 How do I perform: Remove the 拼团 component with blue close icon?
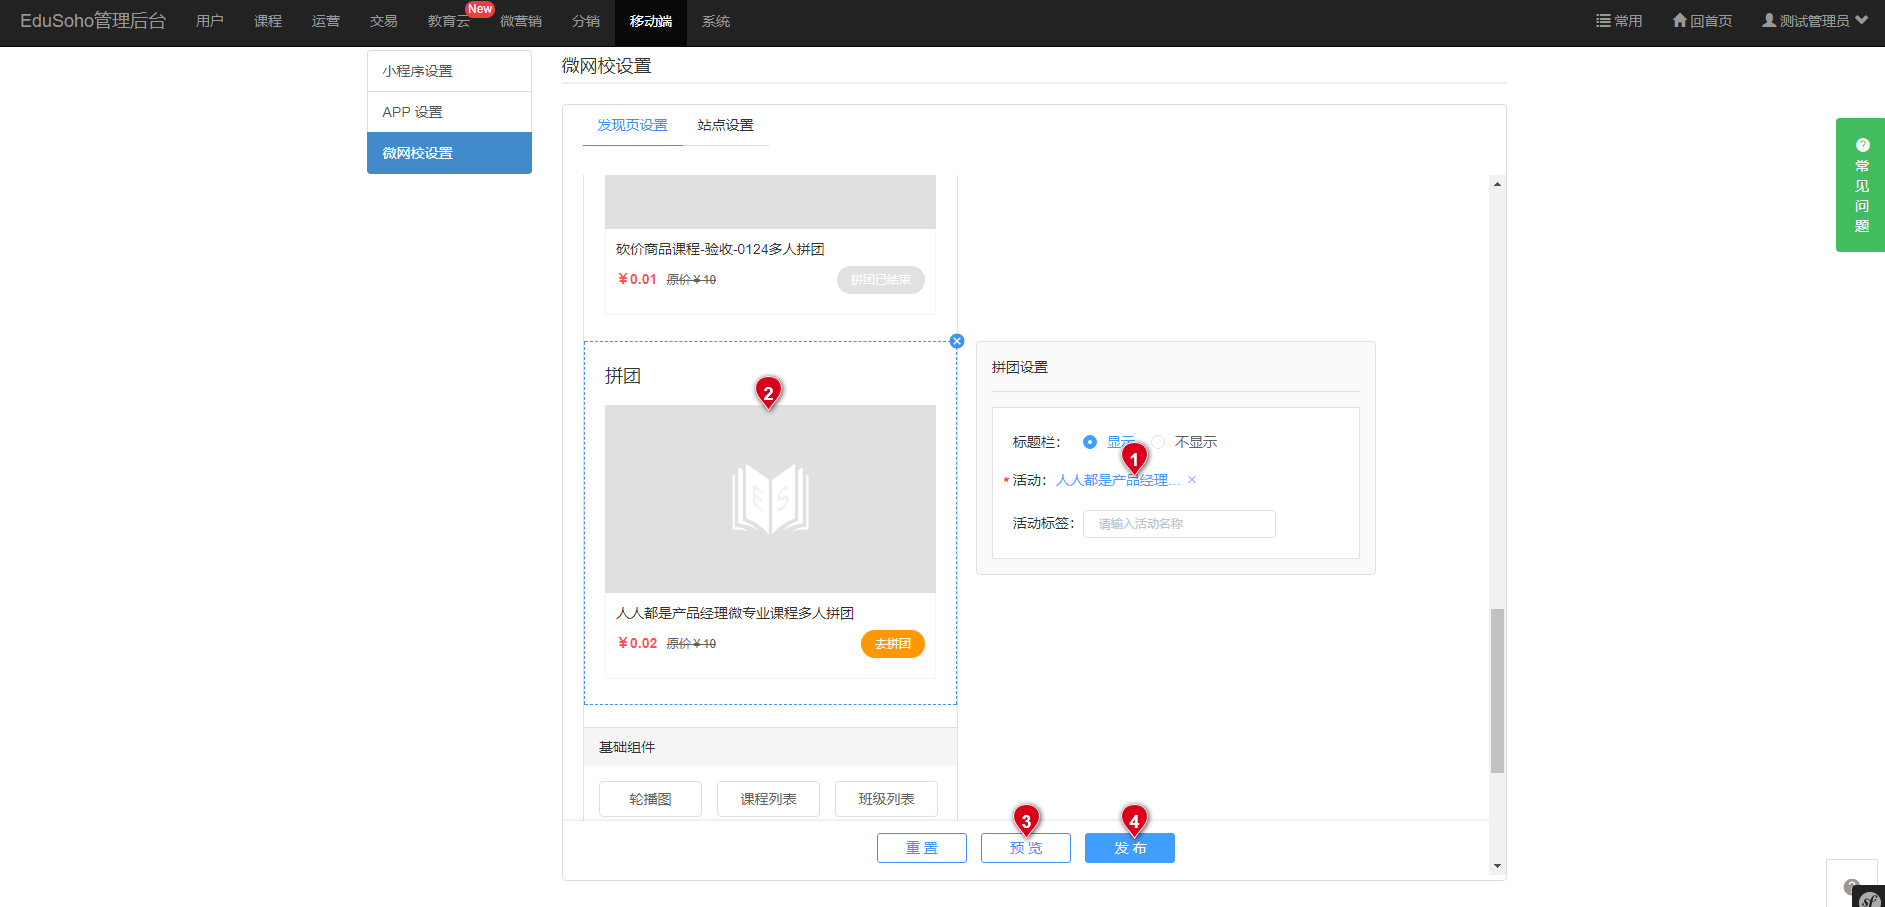point(957,341)
